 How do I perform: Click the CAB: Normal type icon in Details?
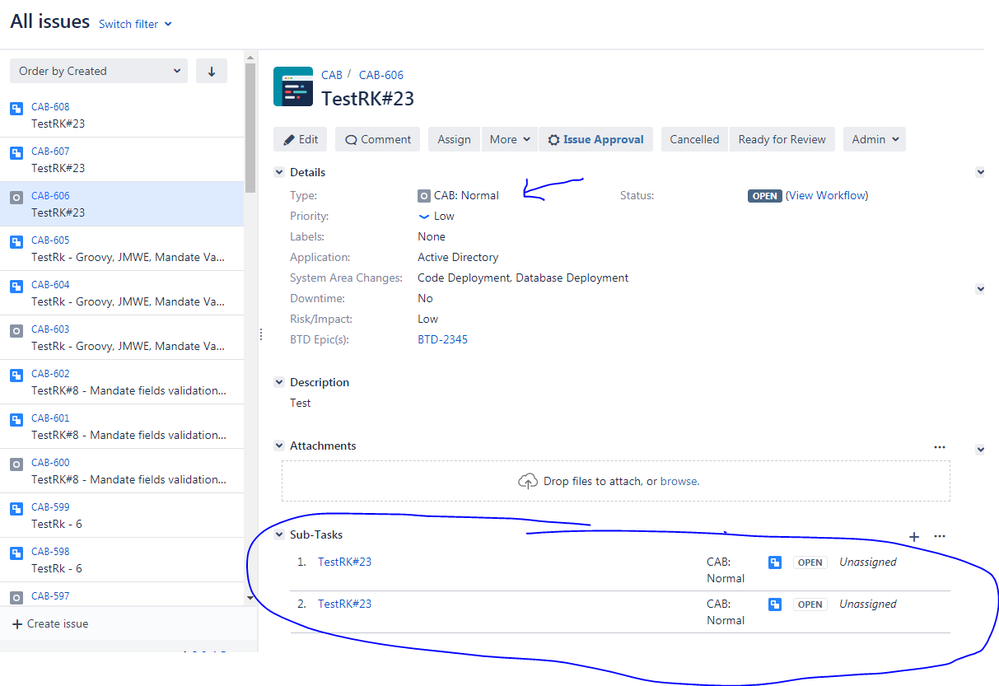coord(424,196)
